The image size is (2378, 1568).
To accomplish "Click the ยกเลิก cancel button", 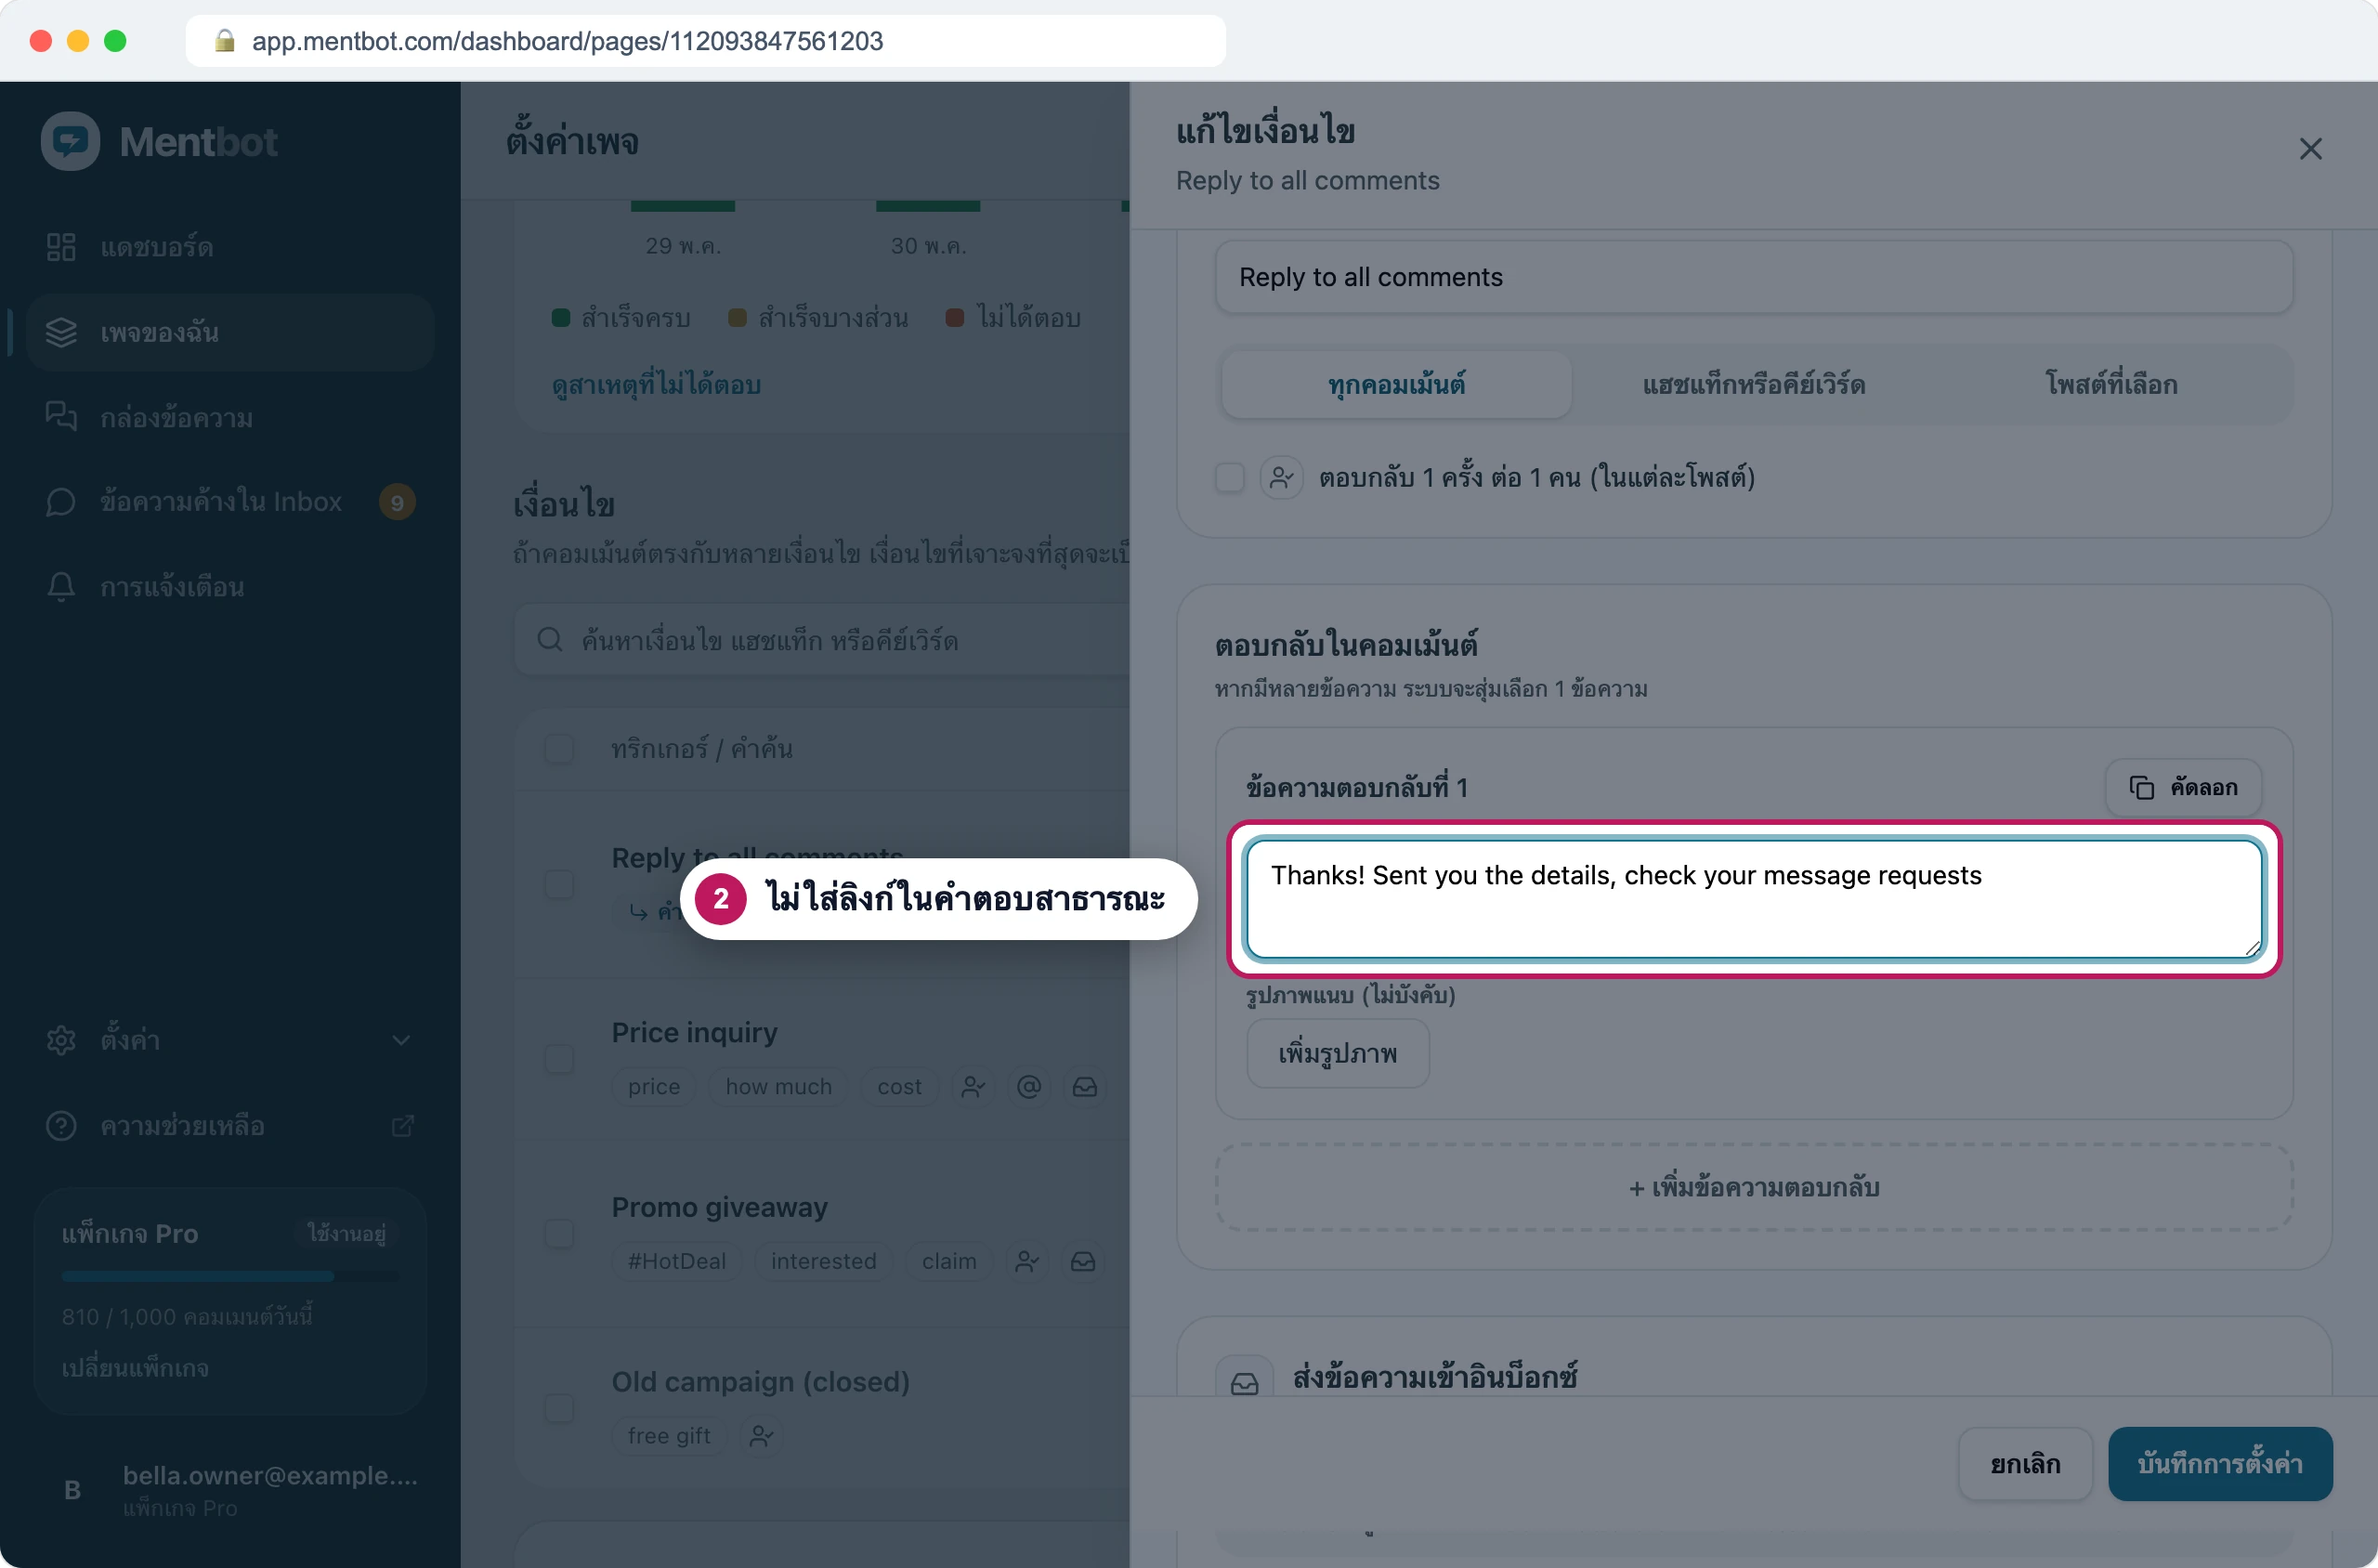I will click(2025, 1464).
